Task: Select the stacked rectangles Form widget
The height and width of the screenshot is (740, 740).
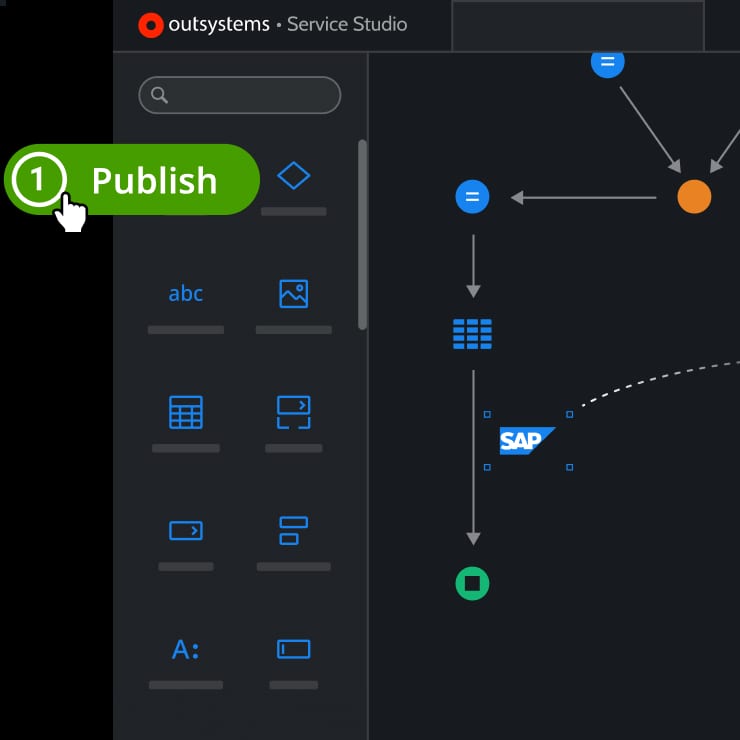Action: click(x=293, y=530)
